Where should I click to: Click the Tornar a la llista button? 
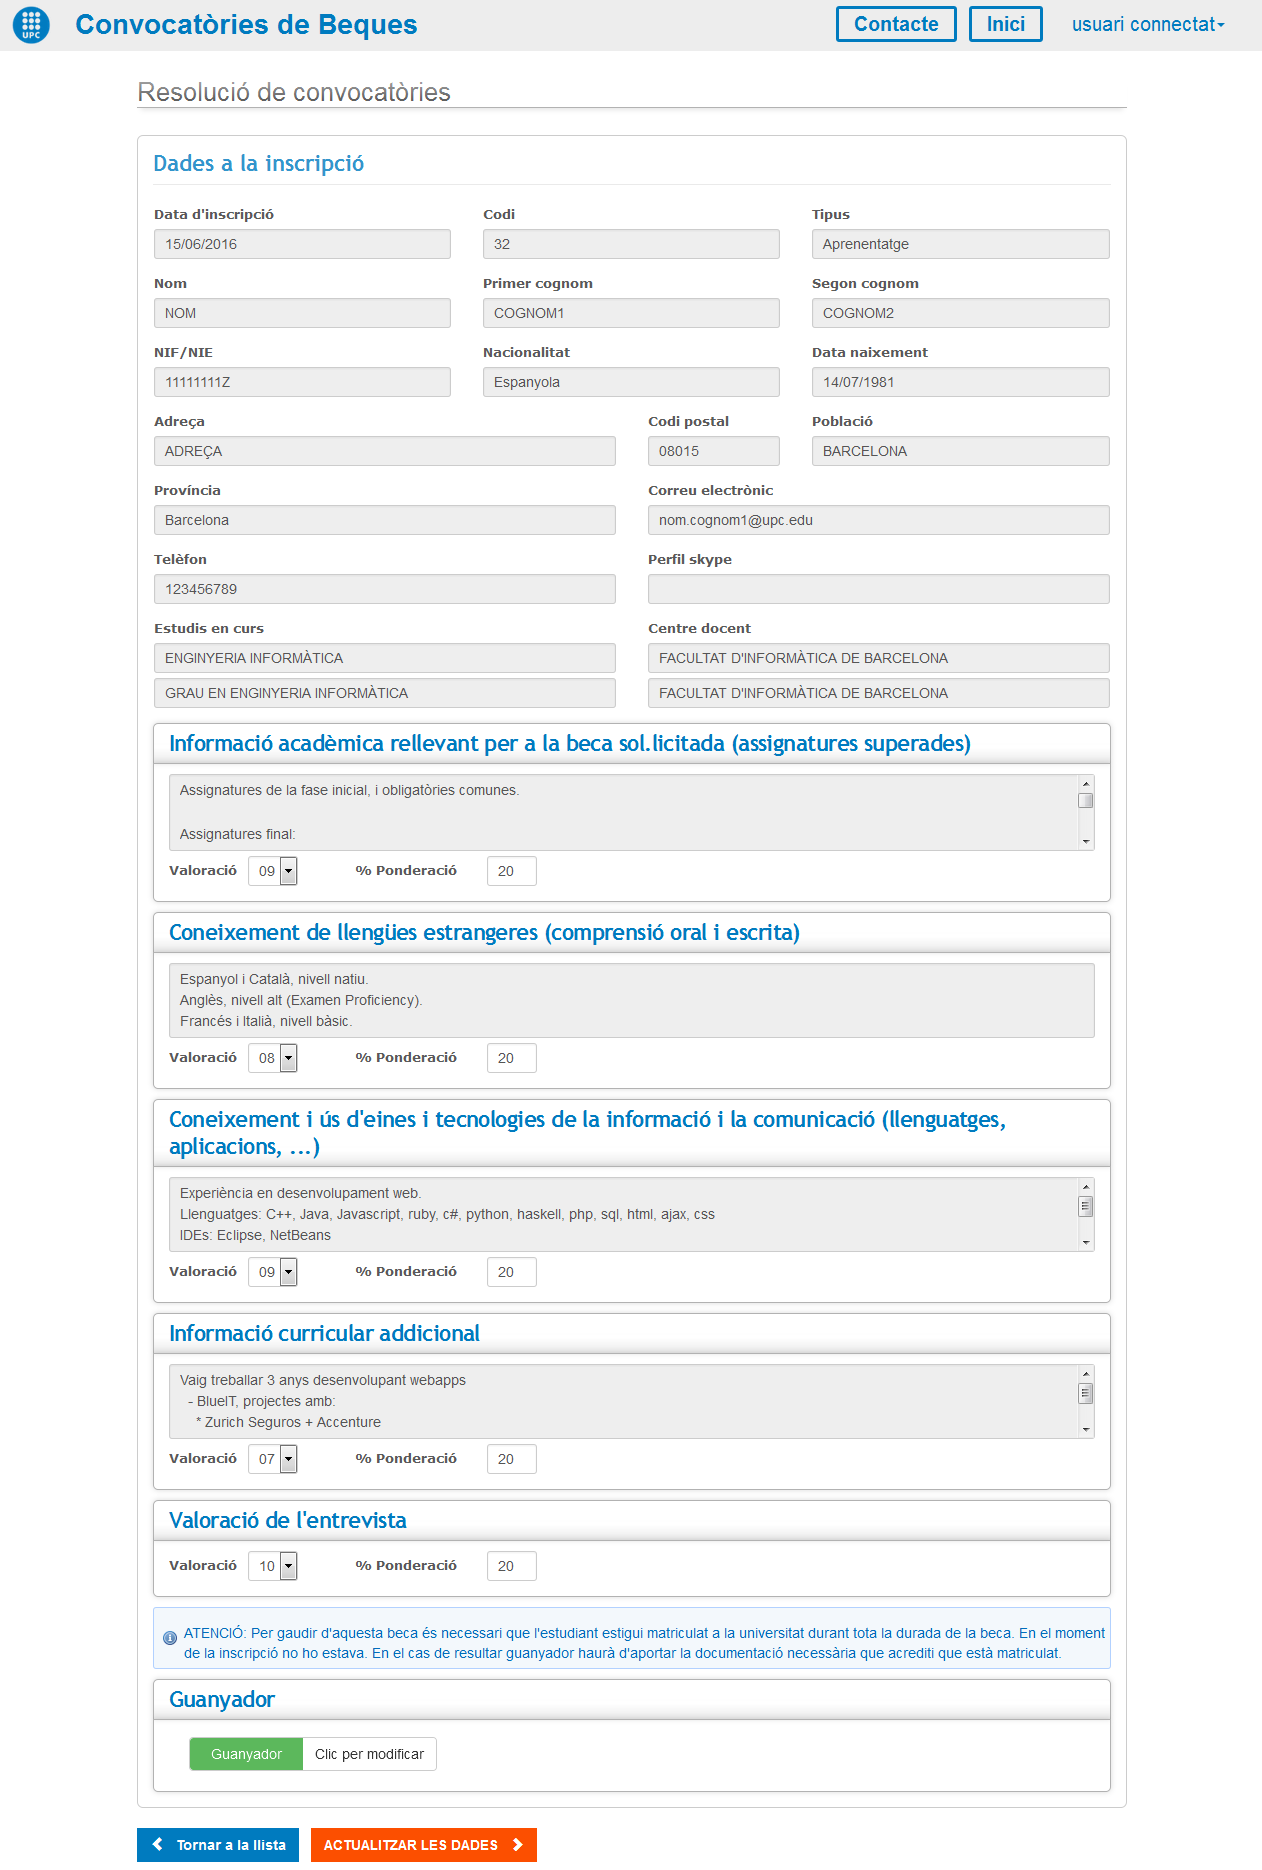point(218,1845)
